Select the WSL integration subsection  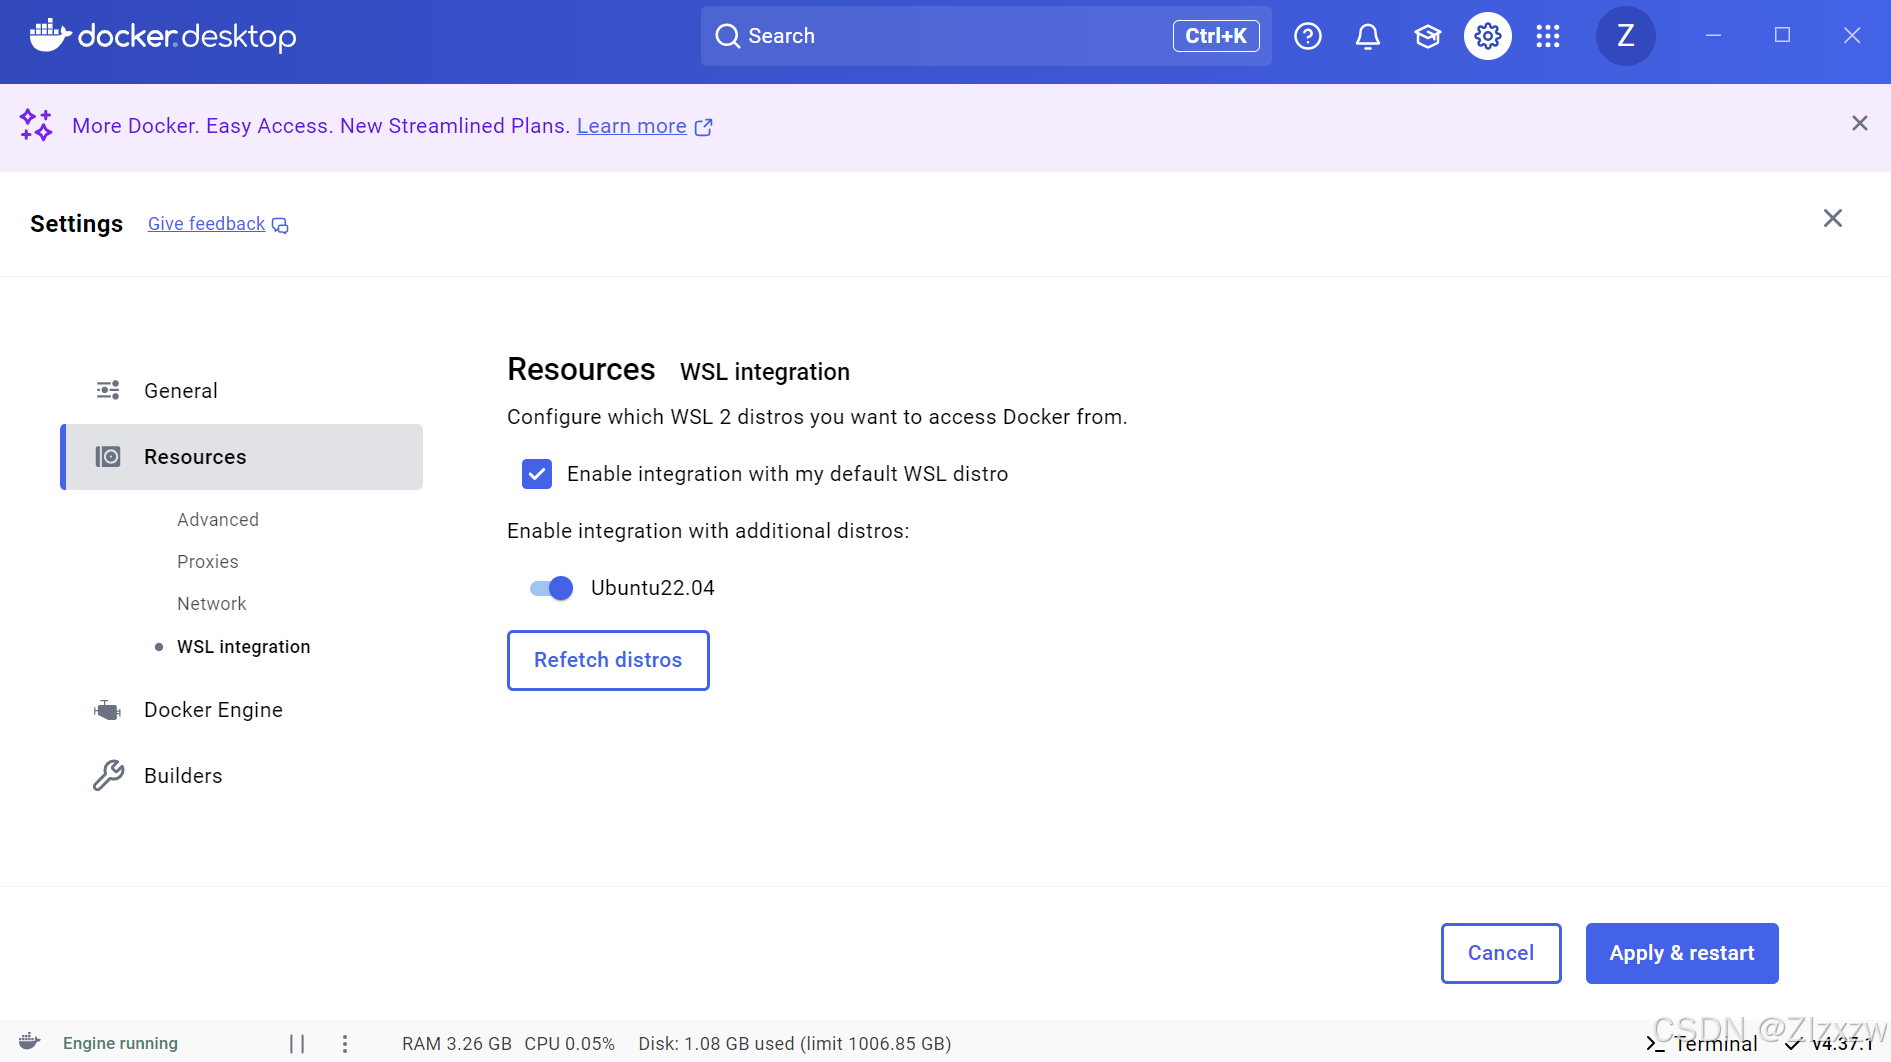click(x=244, y=647)
